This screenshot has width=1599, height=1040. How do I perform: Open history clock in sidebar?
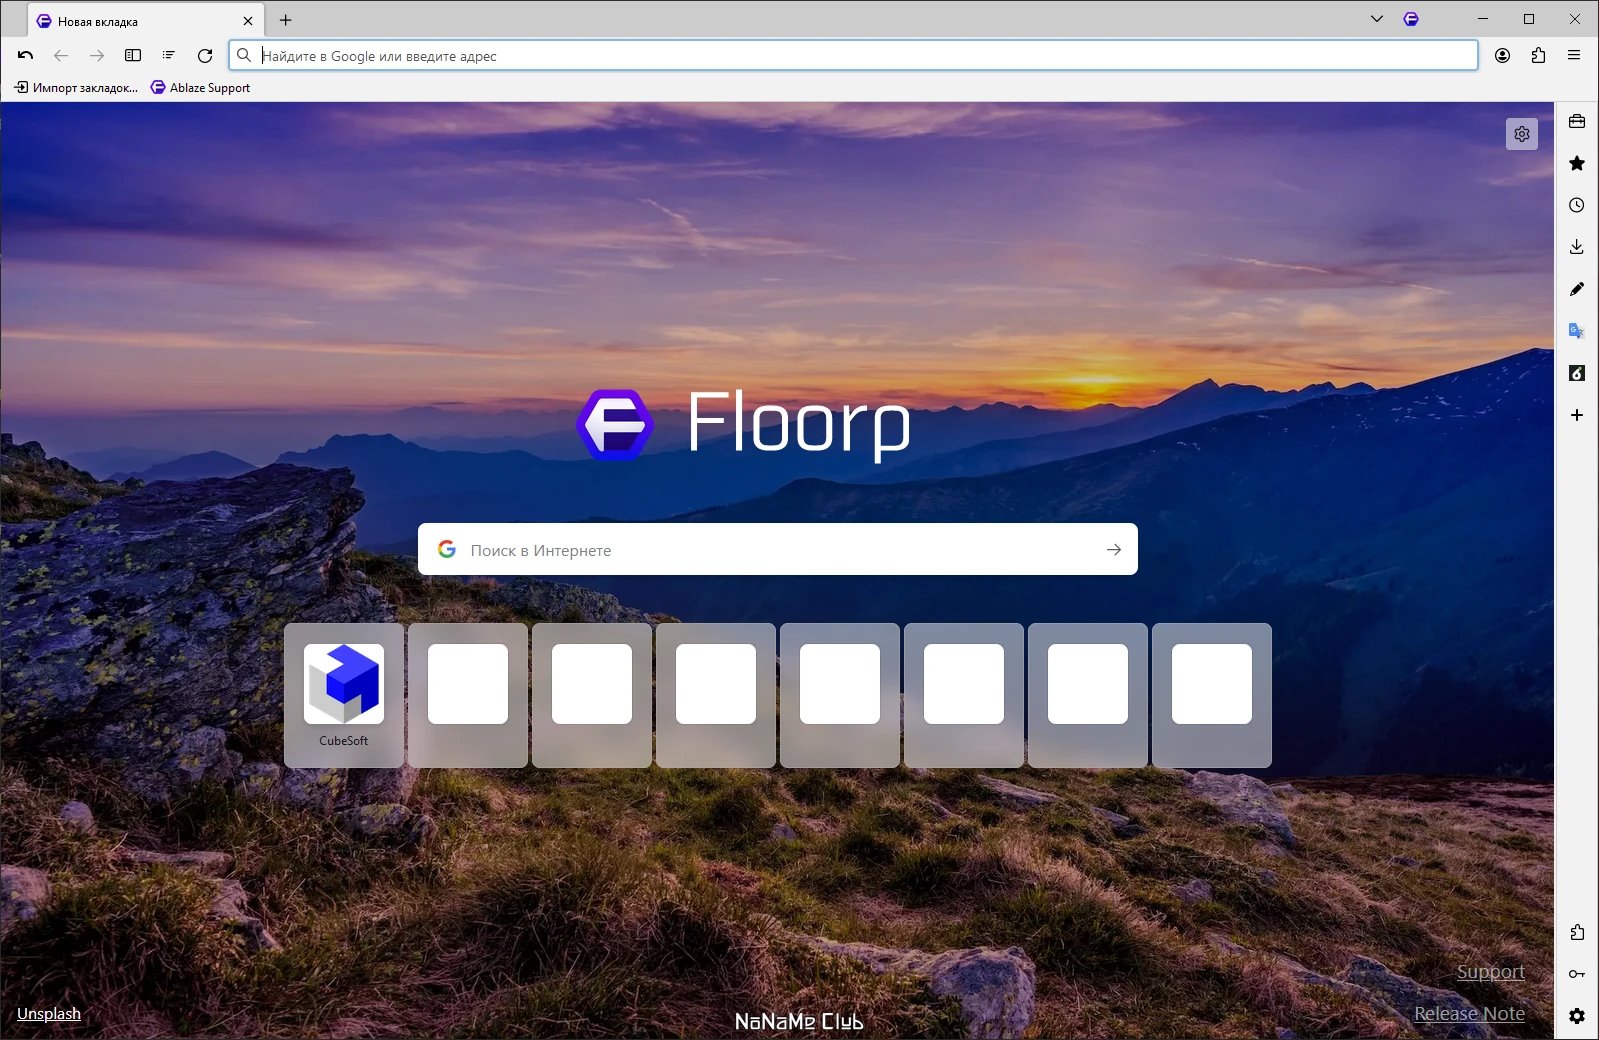pos(1577,205)
